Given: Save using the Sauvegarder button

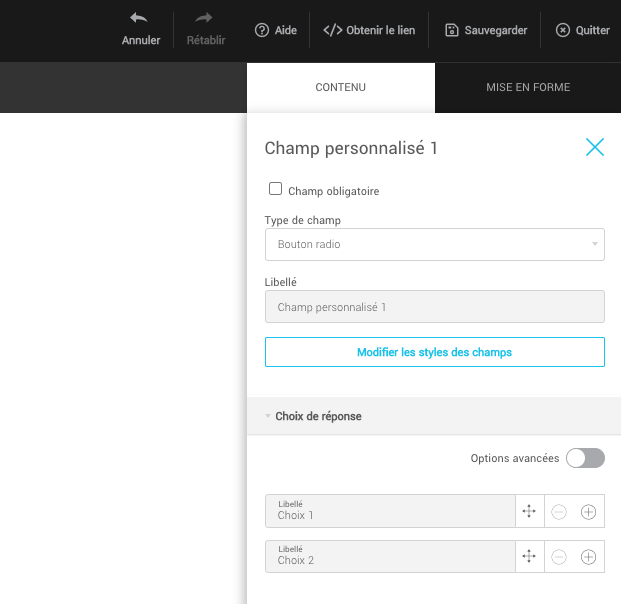Looking at the screenshot, I should (x=486, y=30).
